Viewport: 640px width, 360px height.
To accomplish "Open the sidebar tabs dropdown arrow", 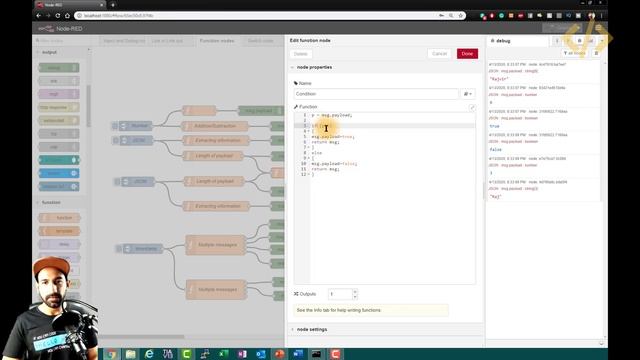I will [x=602, y=41].
